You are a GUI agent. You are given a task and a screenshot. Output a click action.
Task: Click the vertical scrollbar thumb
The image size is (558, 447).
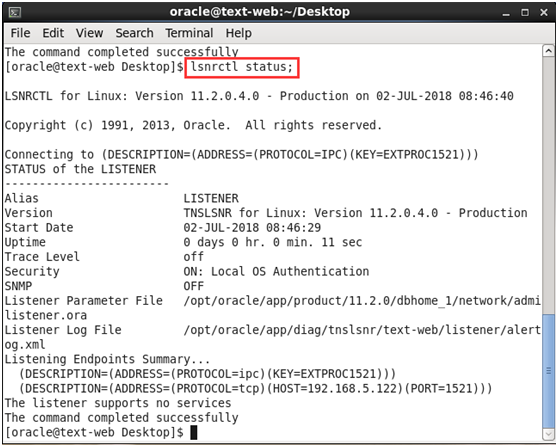(x=548, y=371)
